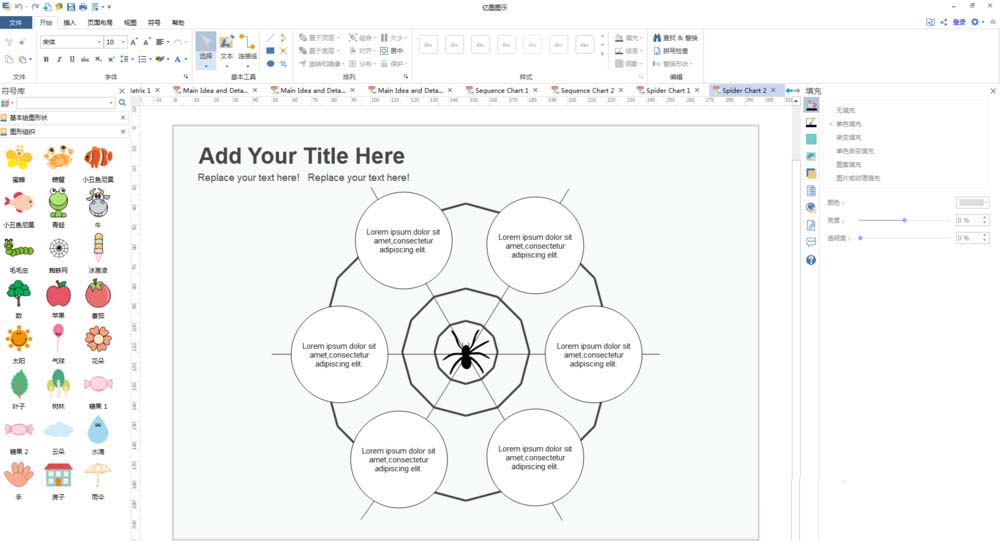1000x541 pixels.
Task: Close the Spider Chart 2 tab
Action: [x=773, y=90]
